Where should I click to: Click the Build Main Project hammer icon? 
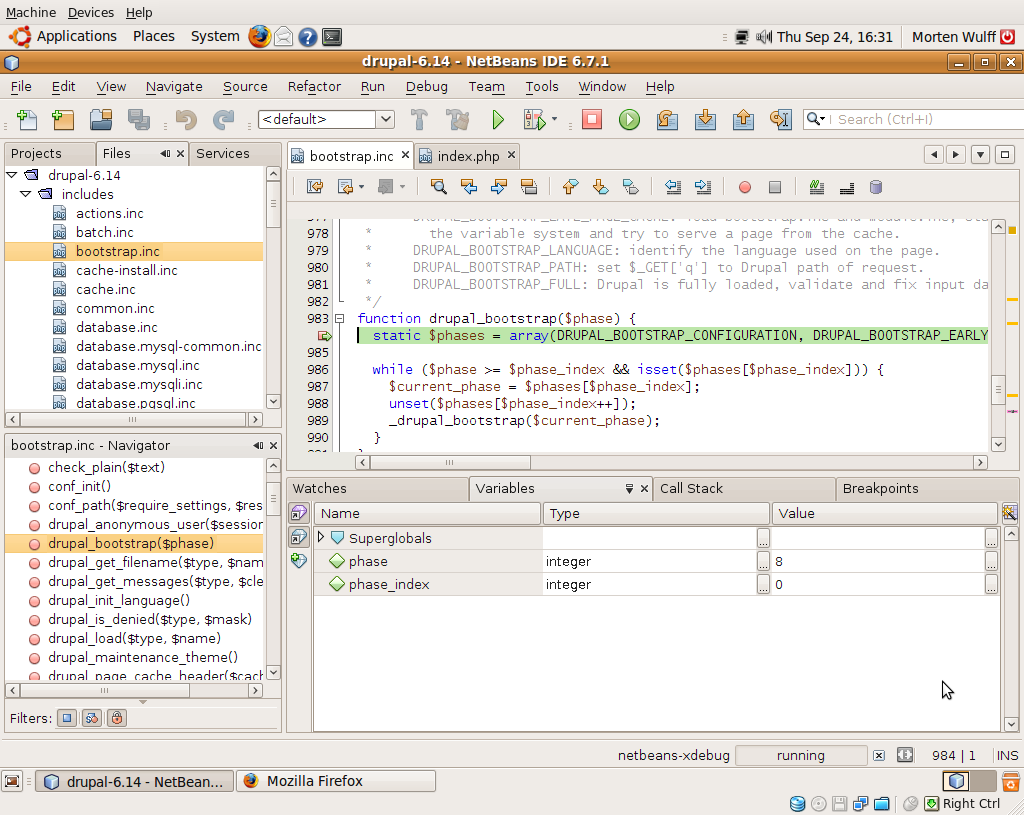pyautogui.click(x=419, y=120)
